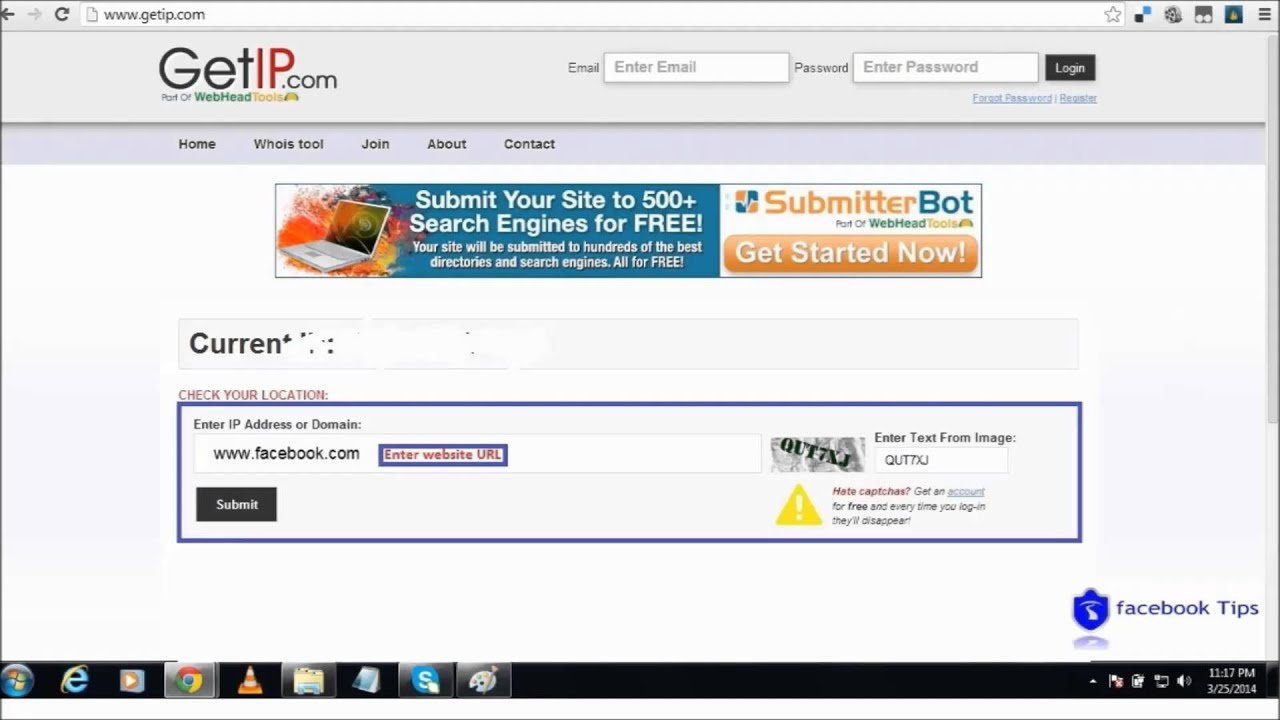Focus the Enter Password field

[945, 67]
